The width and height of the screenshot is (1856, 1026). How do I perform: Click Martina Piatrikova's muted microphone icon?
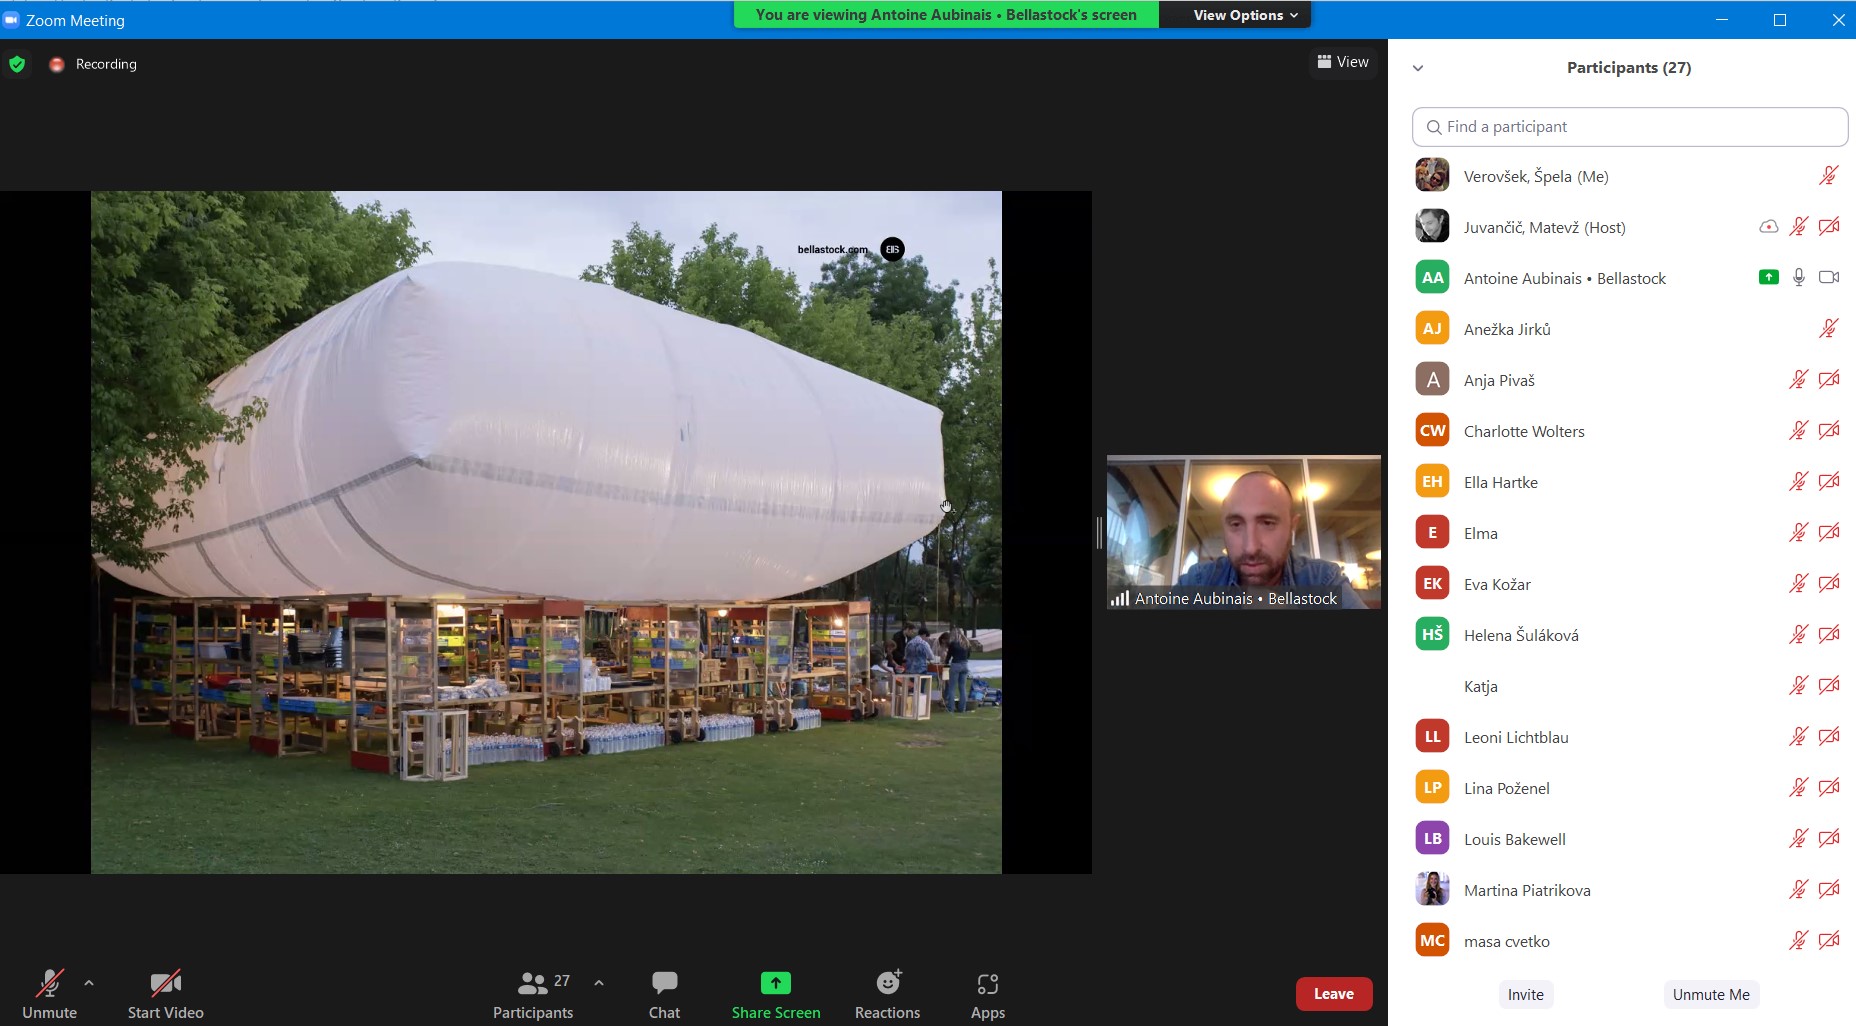(1798, 889)
